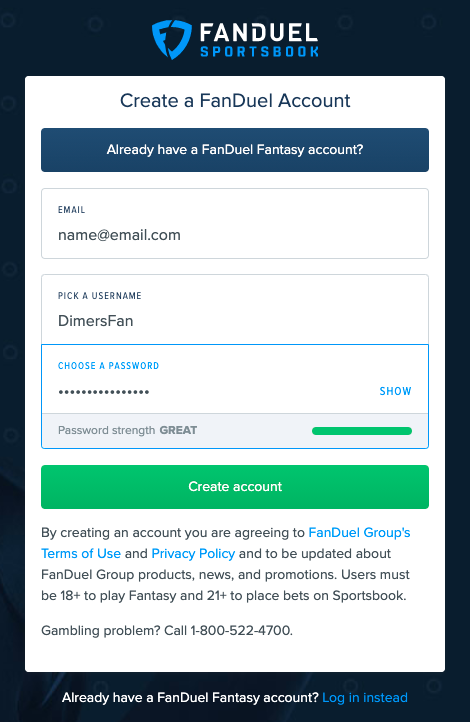470x722 pixels.
Task: Click the Log in instead link
Action: tap(365, 698)
